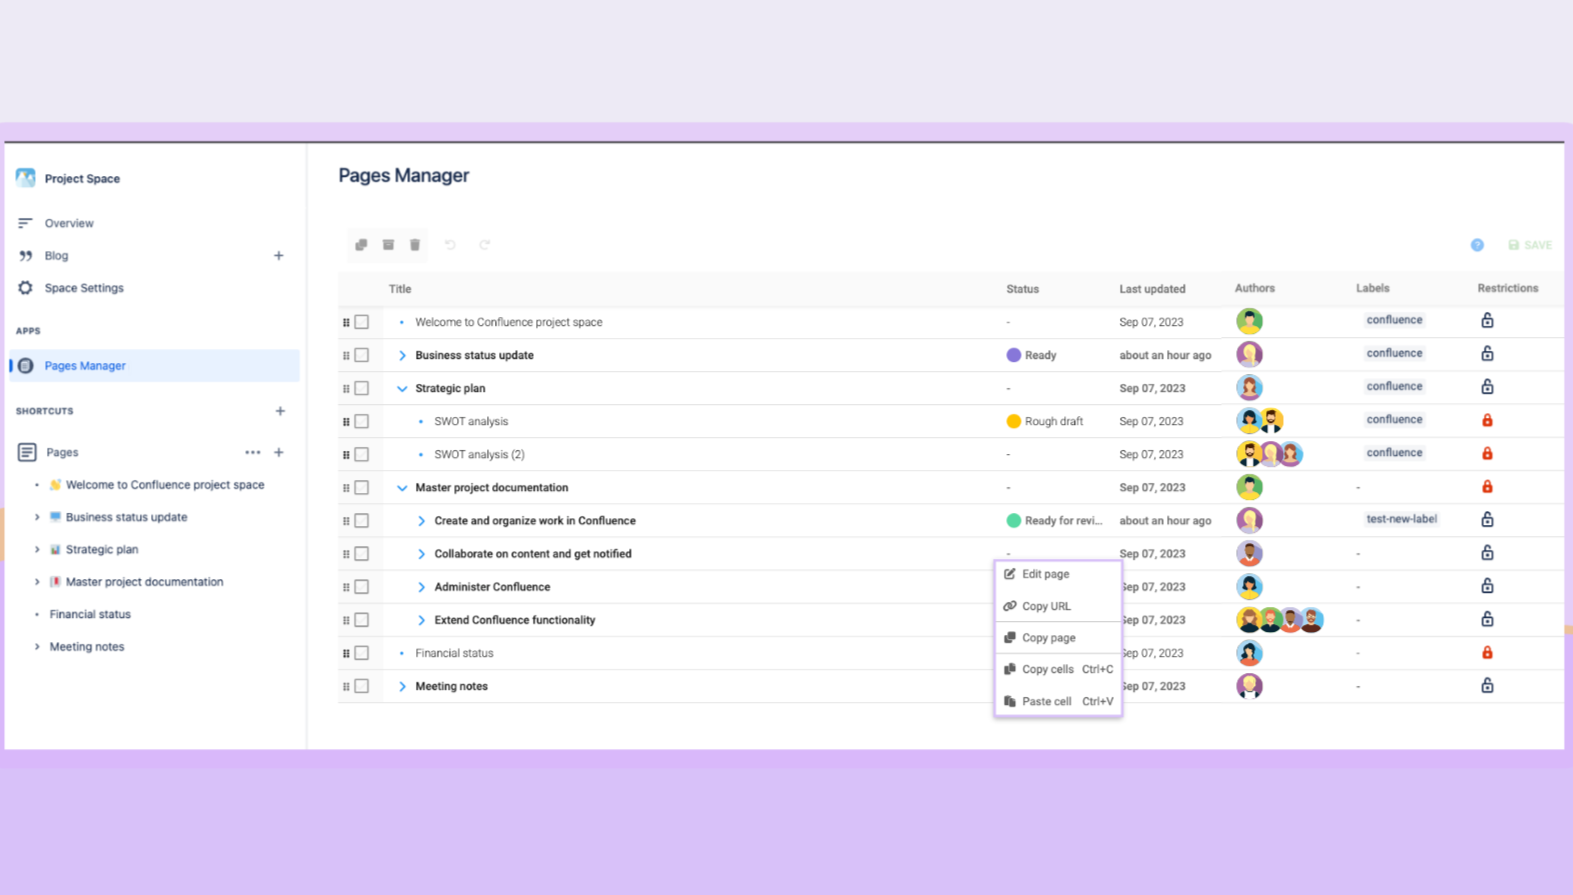Viewport: 1573px width, 895px height.
Task: Expand Create and organize work in Confluence row
Action: tap(421, 521)
